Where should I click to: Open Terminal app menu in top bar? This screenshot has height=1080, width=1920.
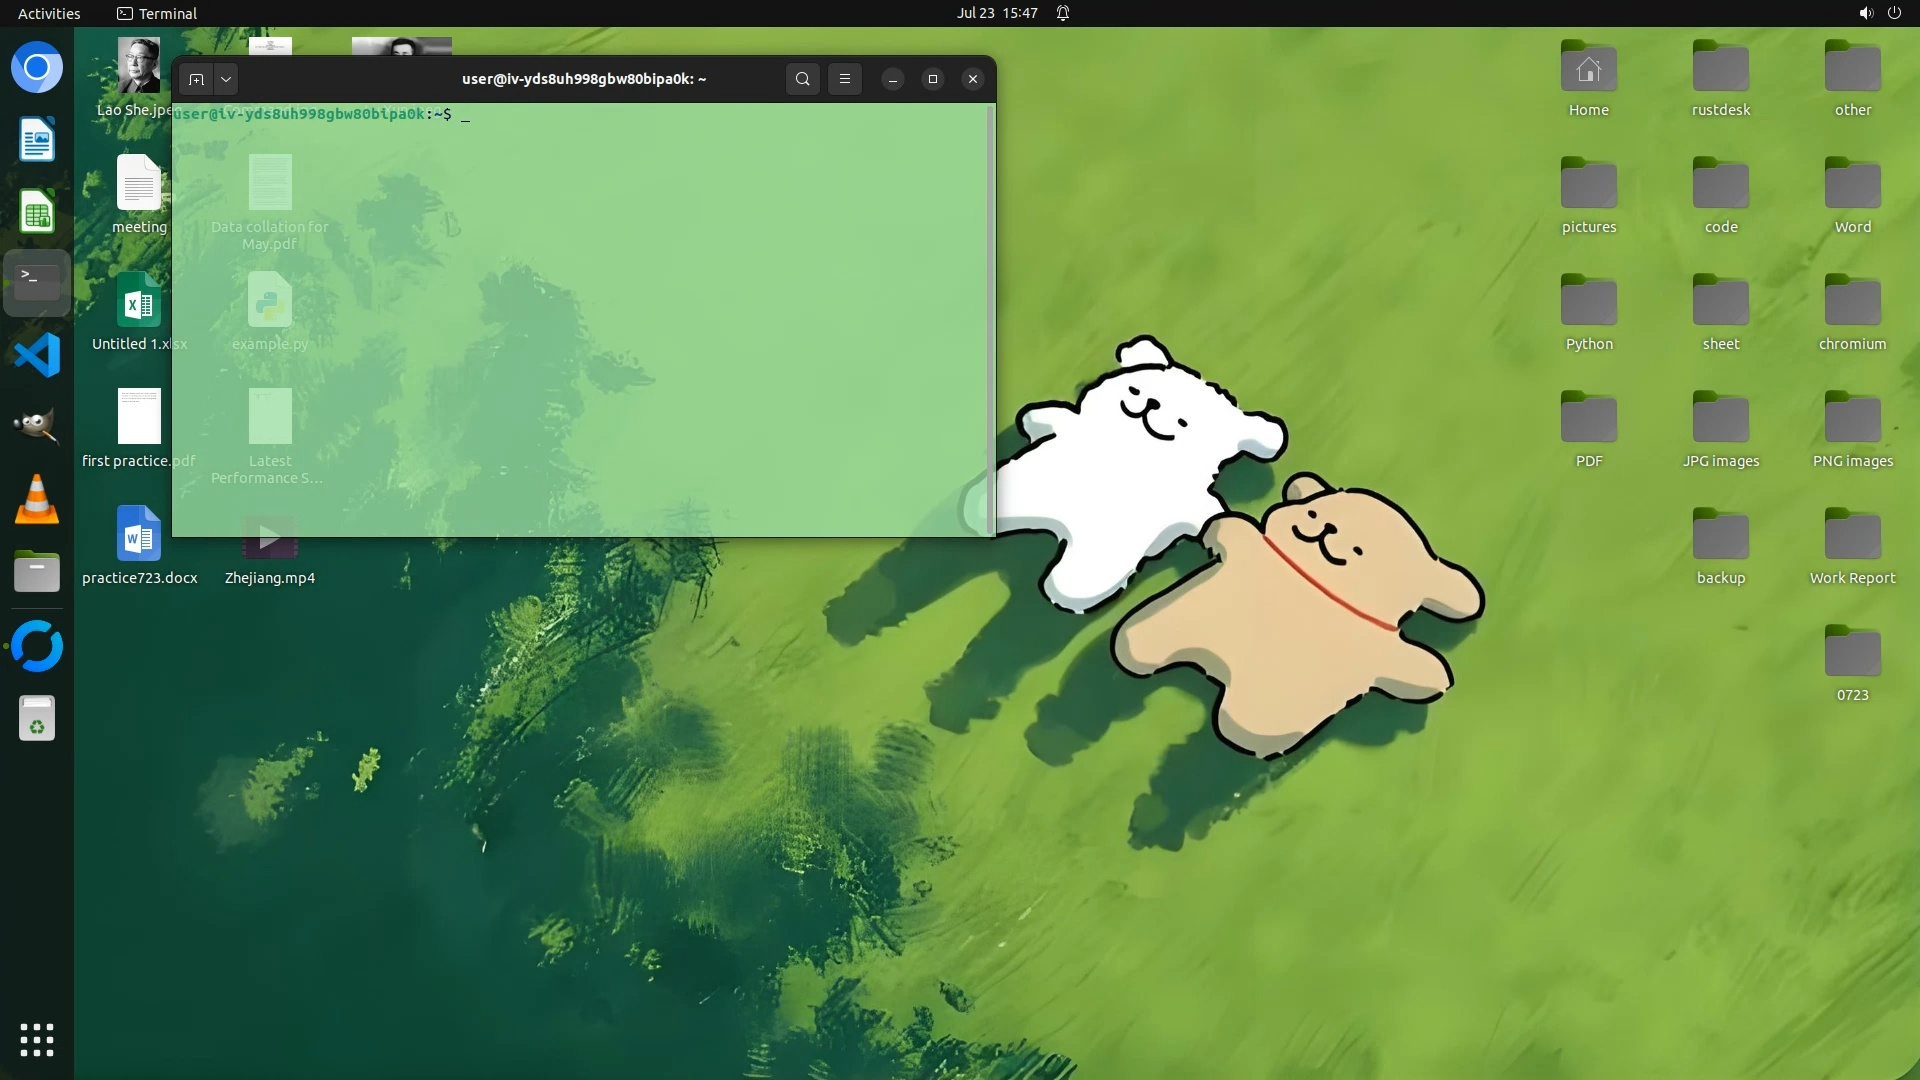pos(157,13)
